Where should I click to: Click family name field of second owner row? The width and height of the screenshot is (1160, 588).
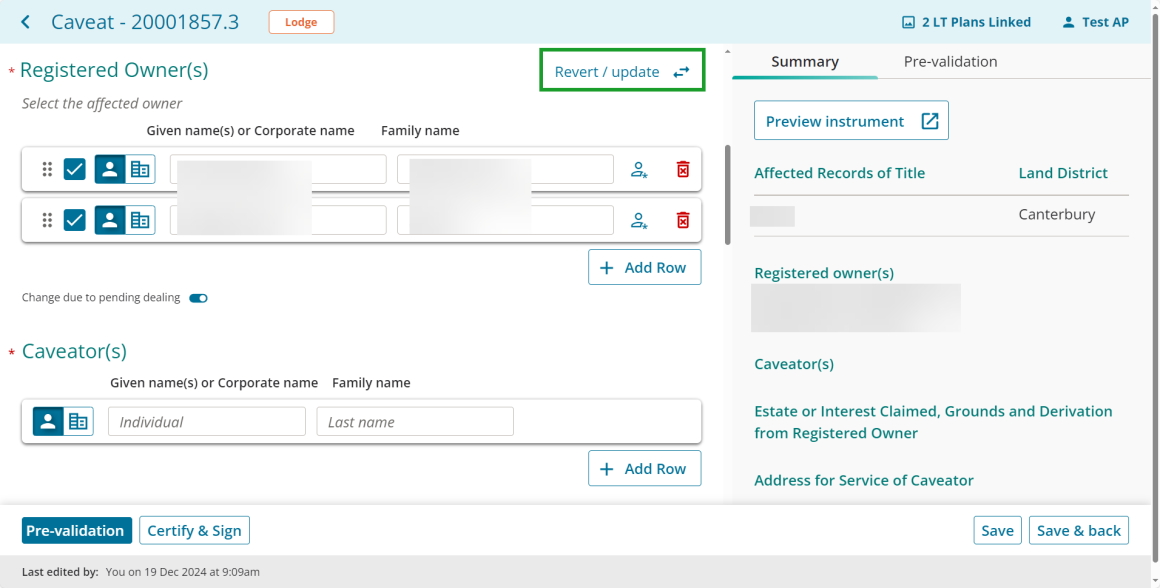pos(505,220)
